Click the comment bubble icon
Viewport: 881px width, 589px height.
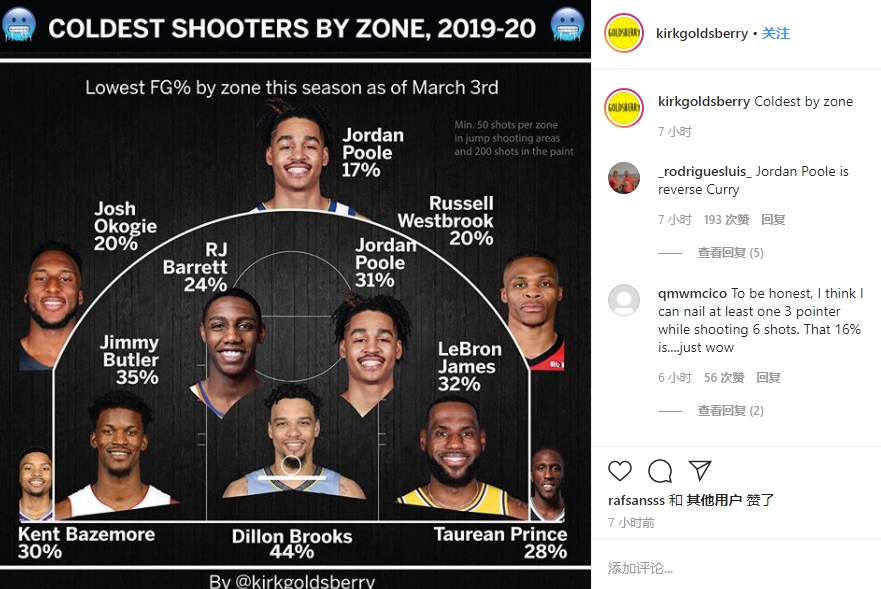pyautogui.click(x=660, y=471)
